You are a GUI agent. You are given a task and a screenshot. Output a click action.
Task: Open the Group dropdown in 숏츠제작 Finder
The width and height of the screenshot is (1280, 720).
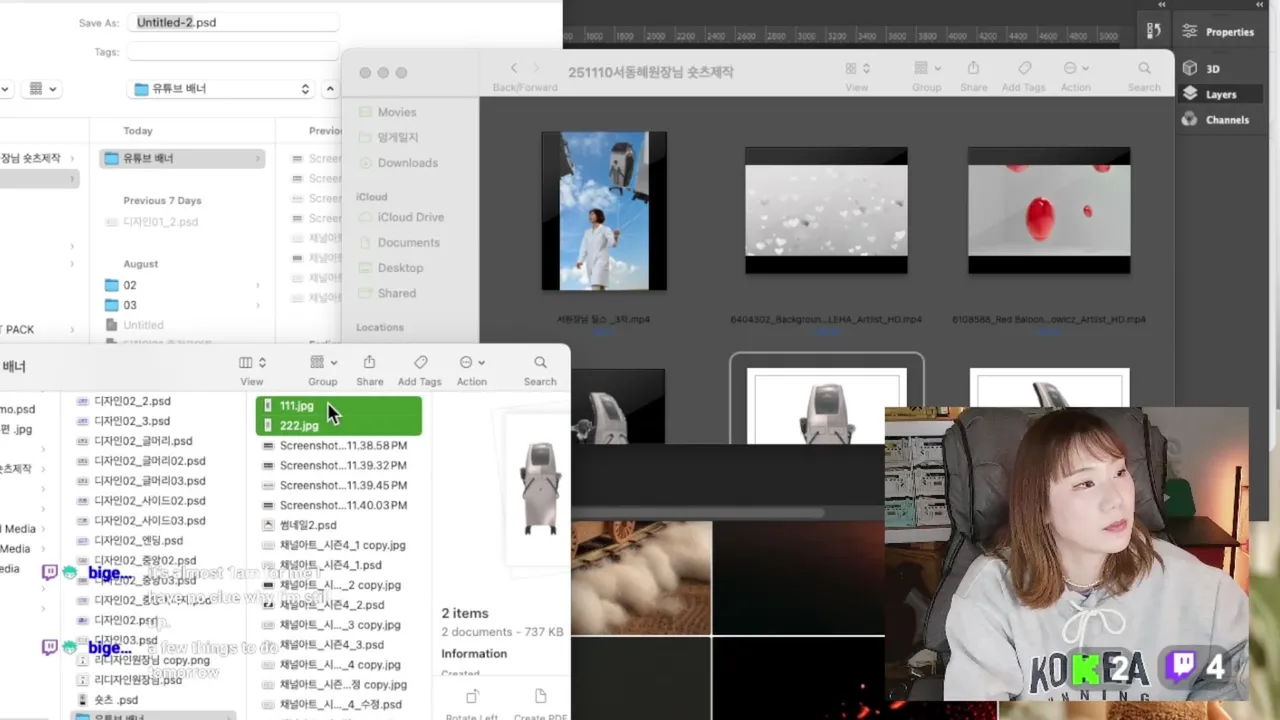pos(927,69)
